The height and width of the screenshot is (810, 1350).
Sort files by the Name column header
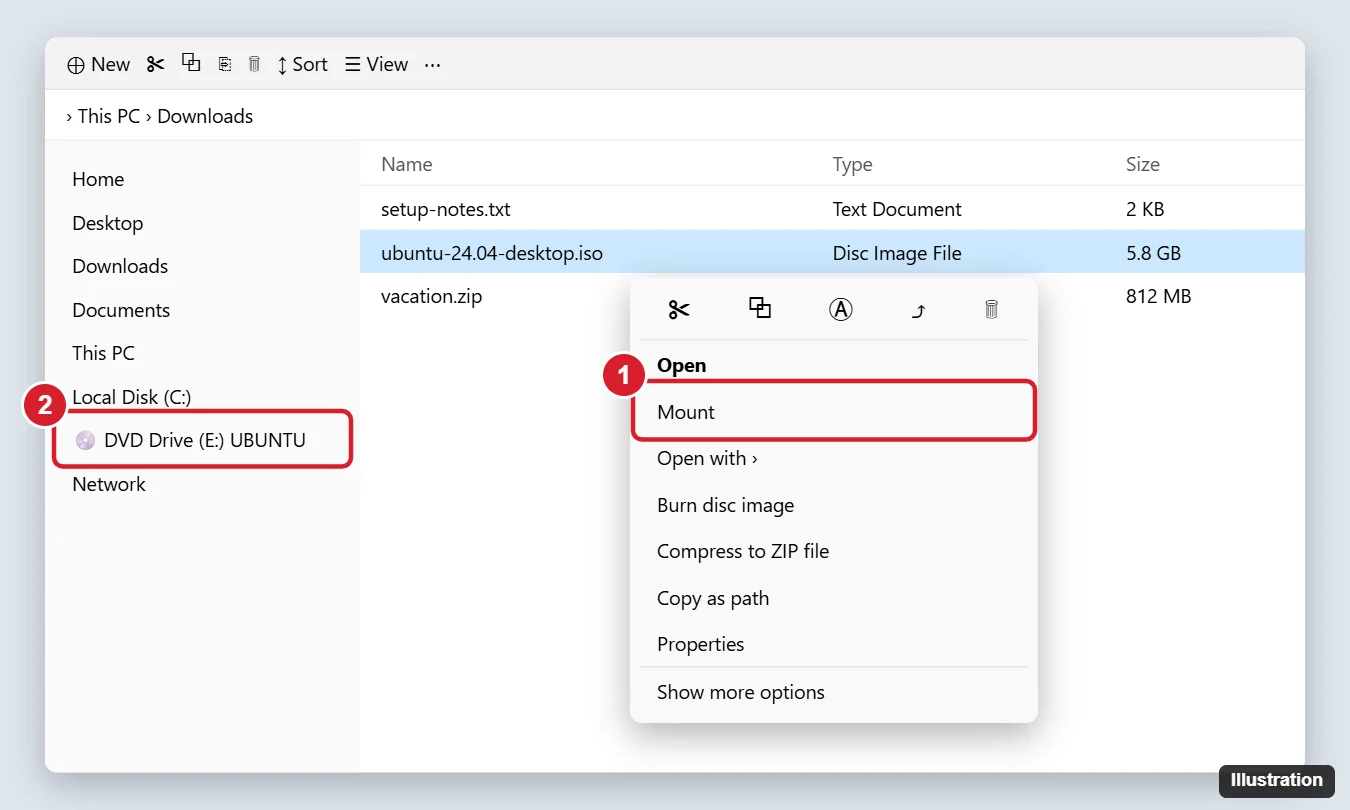coord(407,164)
